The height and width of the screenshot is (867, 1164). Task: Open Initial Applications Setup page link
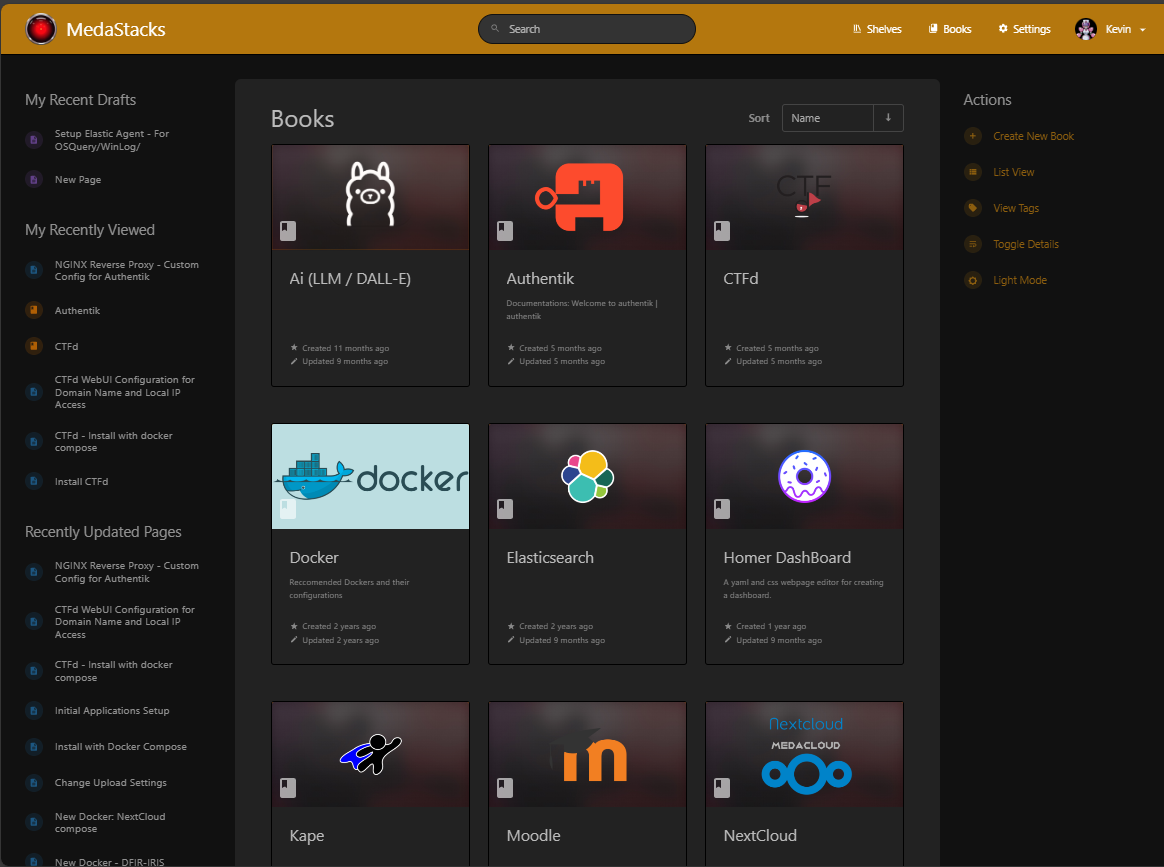click(x=112, y=711)
